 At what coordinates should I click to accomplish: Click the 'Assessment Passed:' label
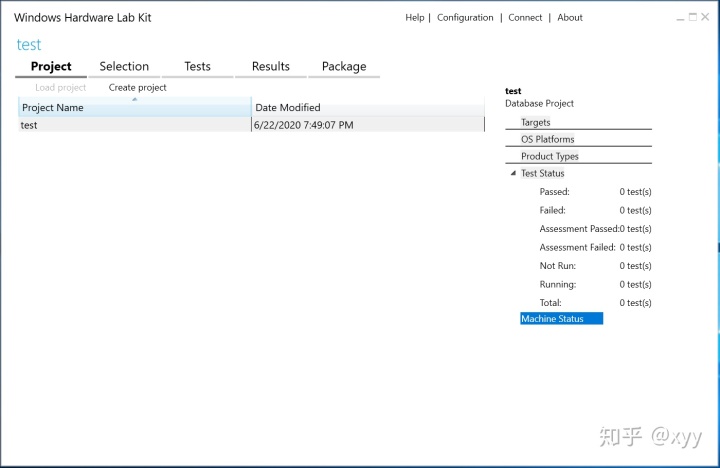click(x=579, y=229)
